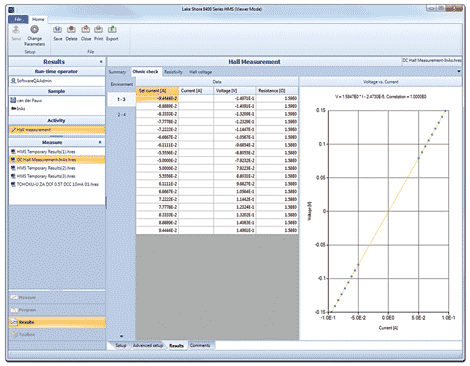This screenshot has height=366, width=470.
Task: Open the File menu tab
Action: pyautogui.click(x=18, y=19)
